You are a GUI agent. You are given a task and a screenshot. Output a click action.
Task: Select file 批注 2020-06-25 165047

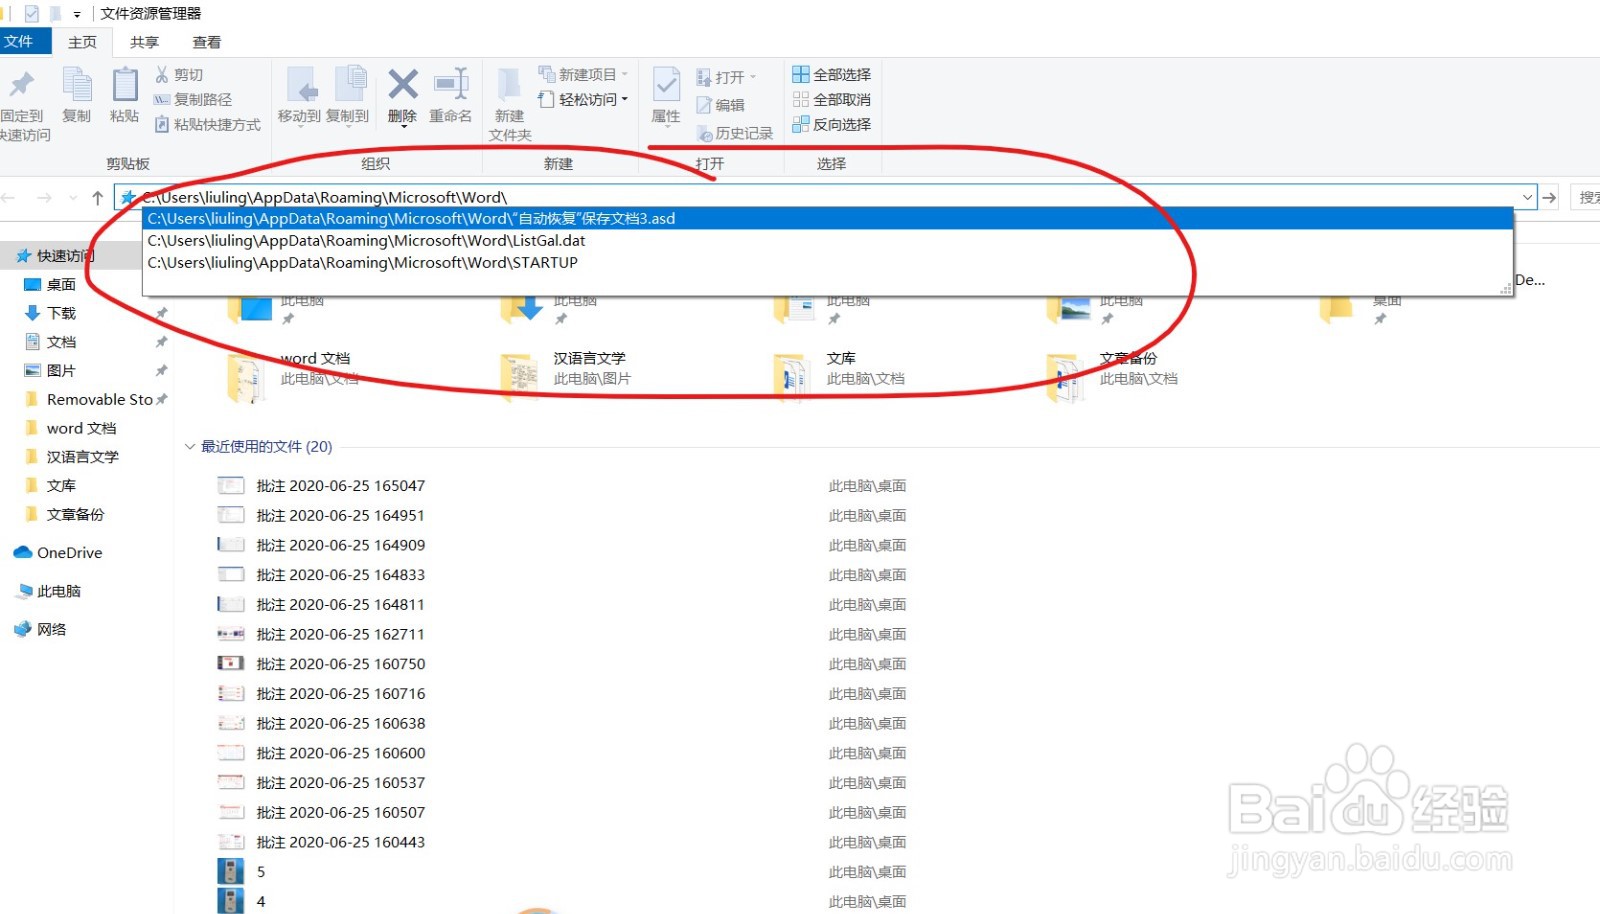340,486
